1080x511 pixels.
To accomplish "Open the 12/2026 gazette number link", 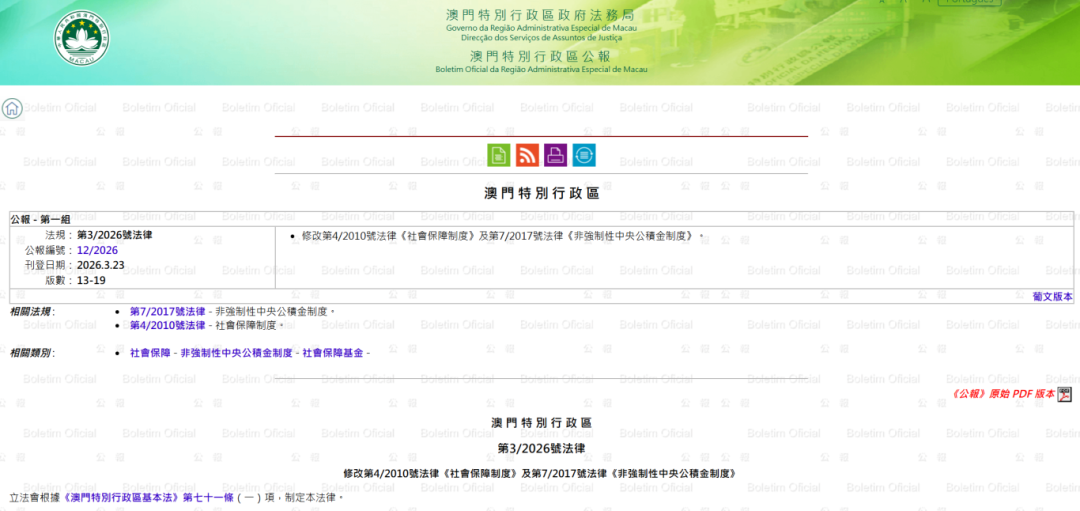I will coord(97,250).
